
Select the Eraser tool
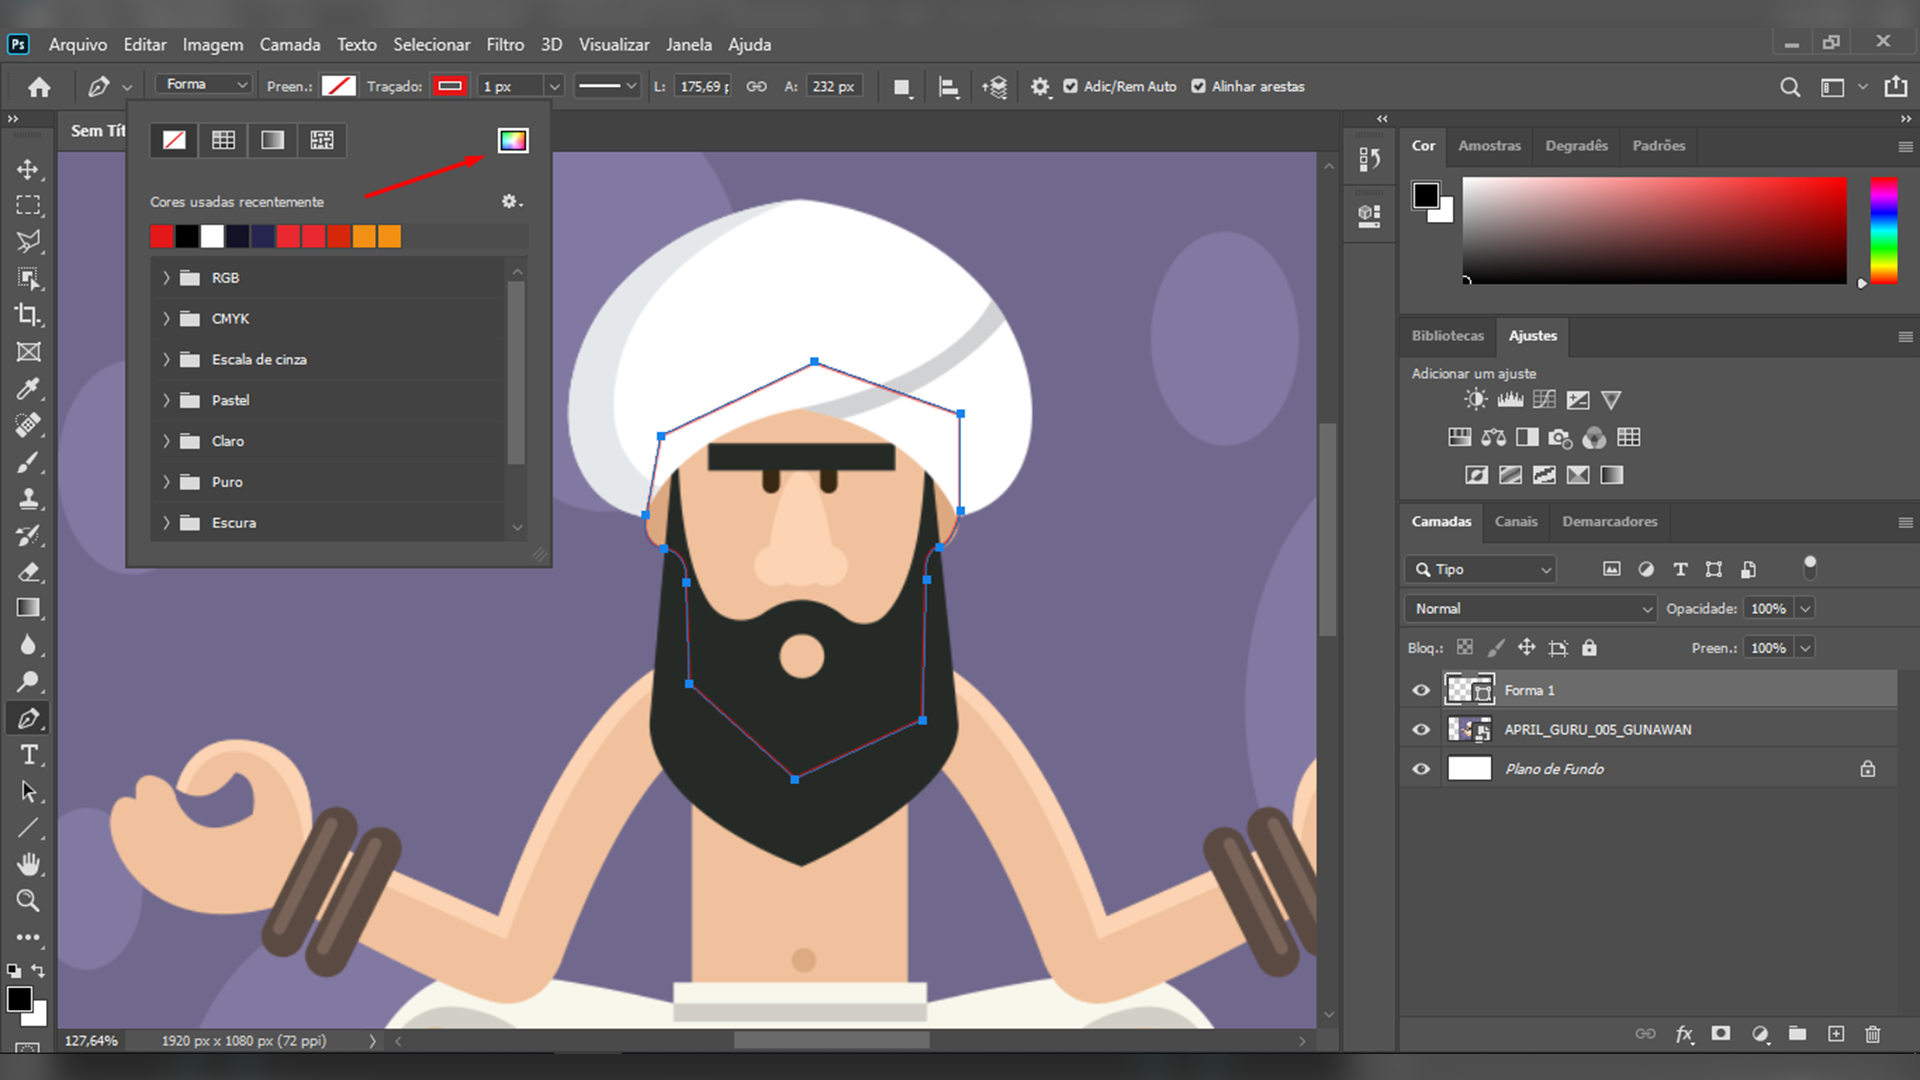pyautogui.click(x=28, y=572)
